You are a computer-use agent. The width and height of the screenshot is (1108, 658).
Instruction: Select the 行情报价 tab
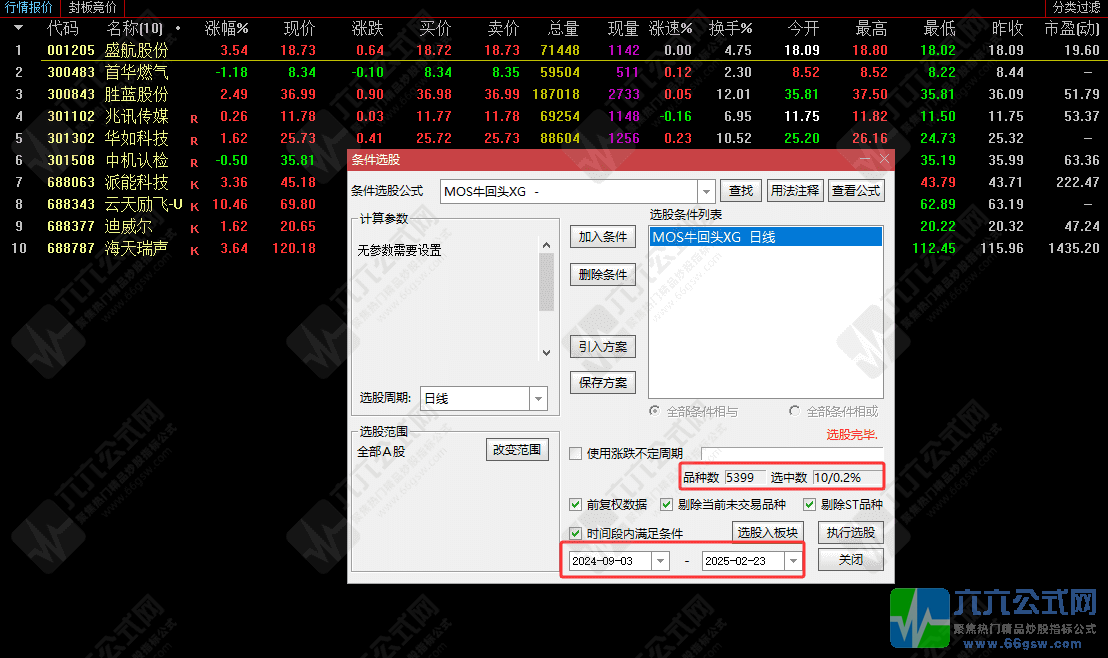[x=29, y=7]
